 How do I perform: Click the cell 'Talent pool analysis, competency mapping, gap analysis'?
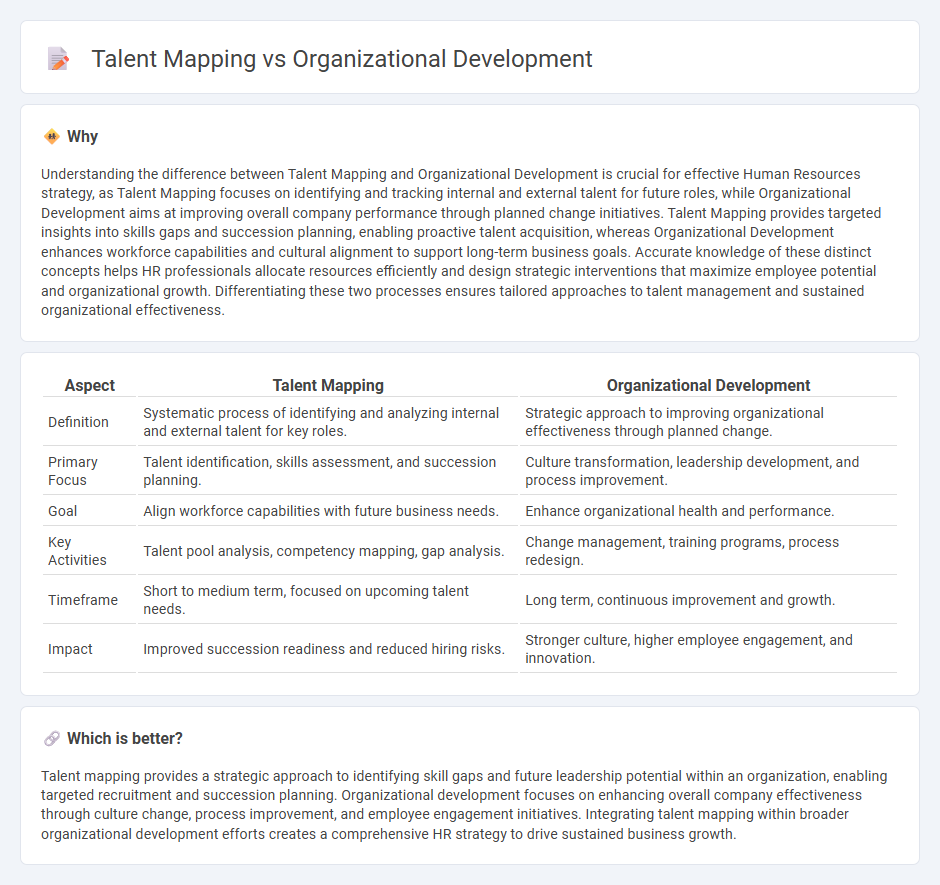pos(328,551)
